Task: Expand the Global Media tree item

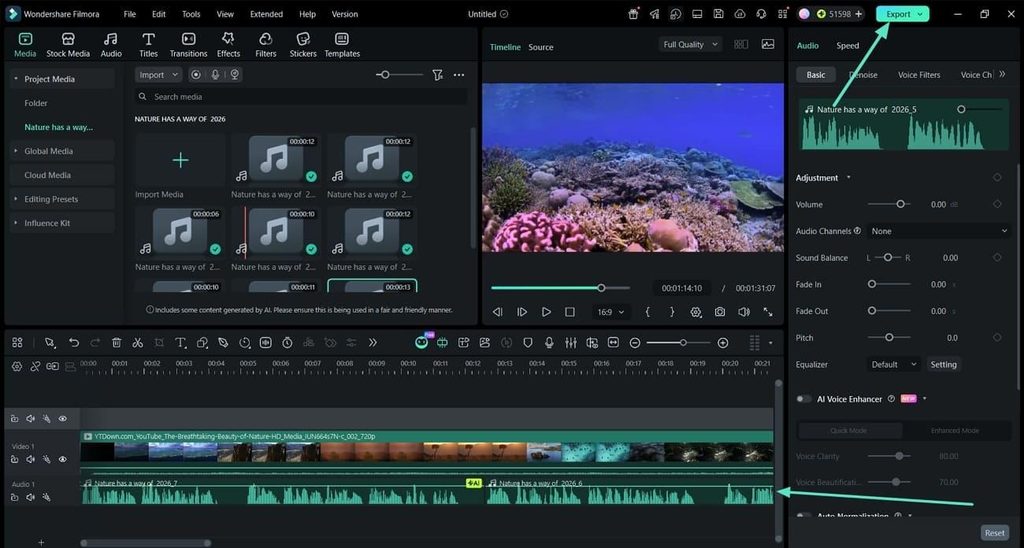Action: click(x=48, y=151)
